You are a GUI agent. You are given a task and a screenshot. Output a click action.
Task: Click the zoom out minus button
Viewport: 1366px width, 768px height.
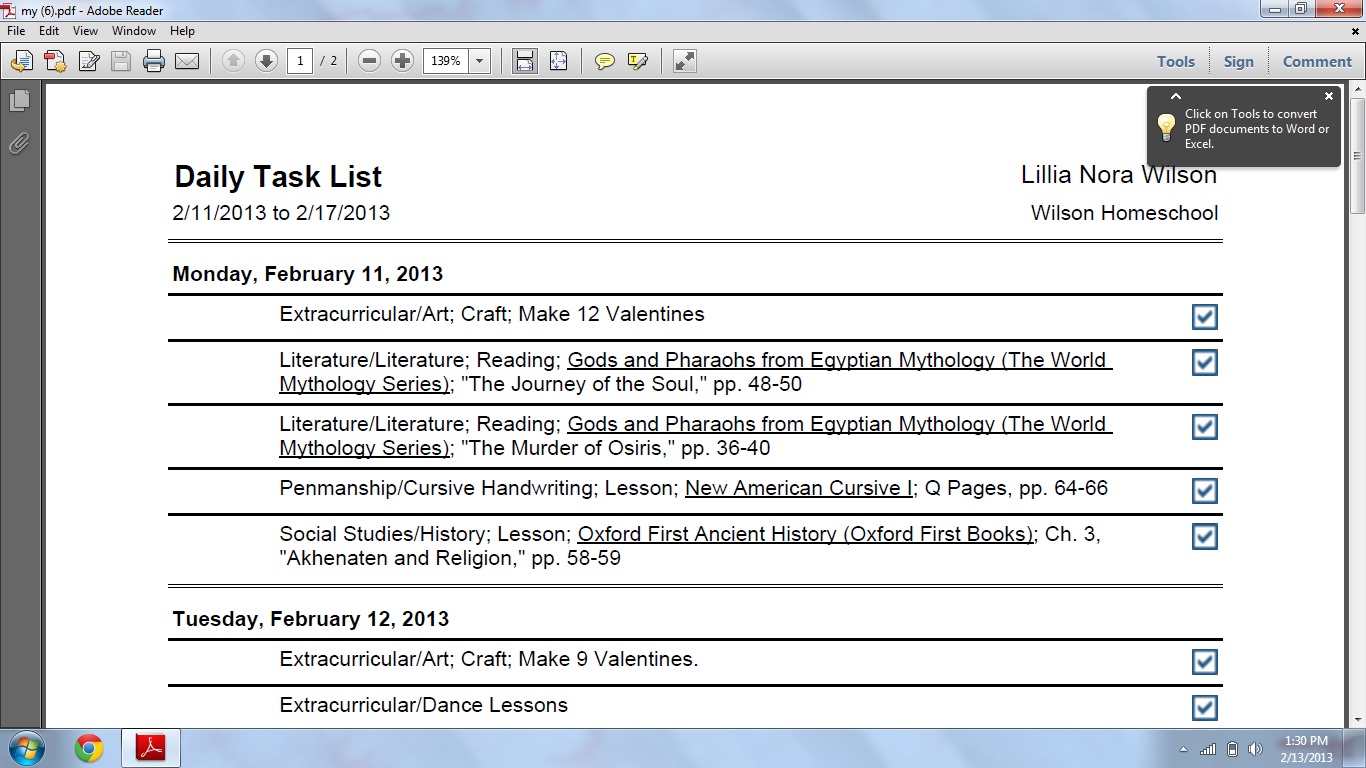point(369,62)
